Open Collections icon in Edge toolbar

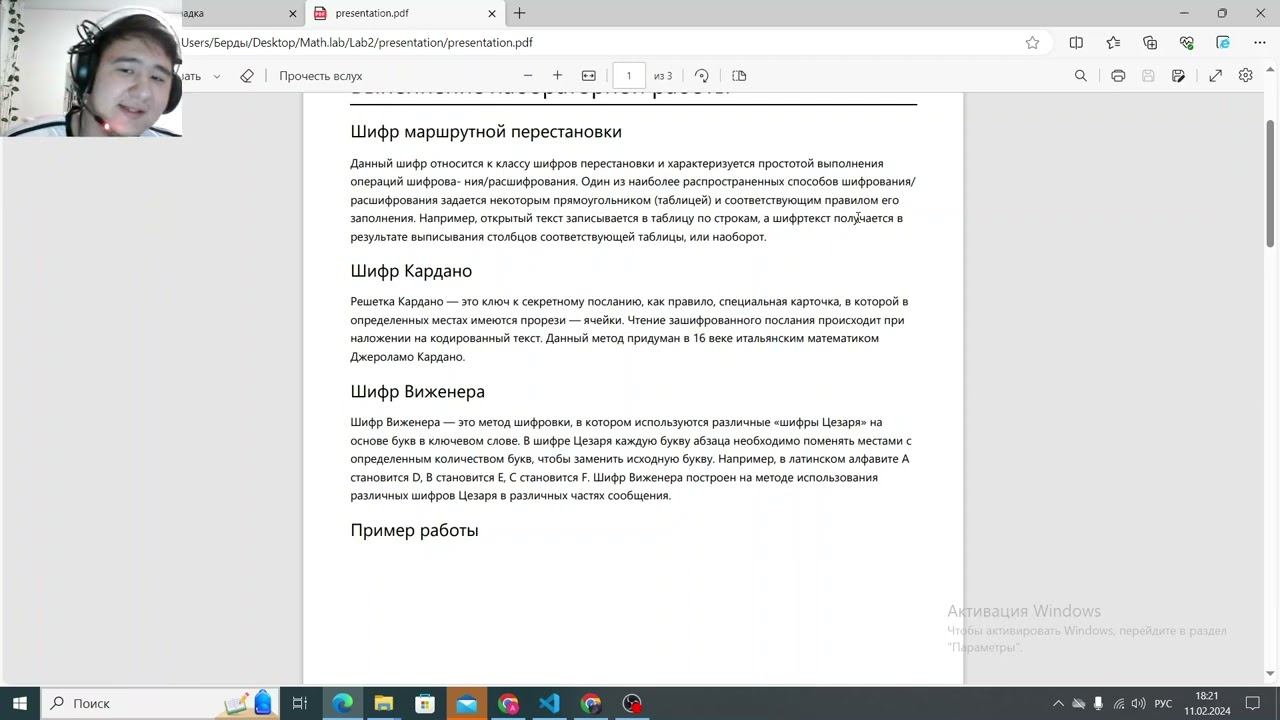1150,43
